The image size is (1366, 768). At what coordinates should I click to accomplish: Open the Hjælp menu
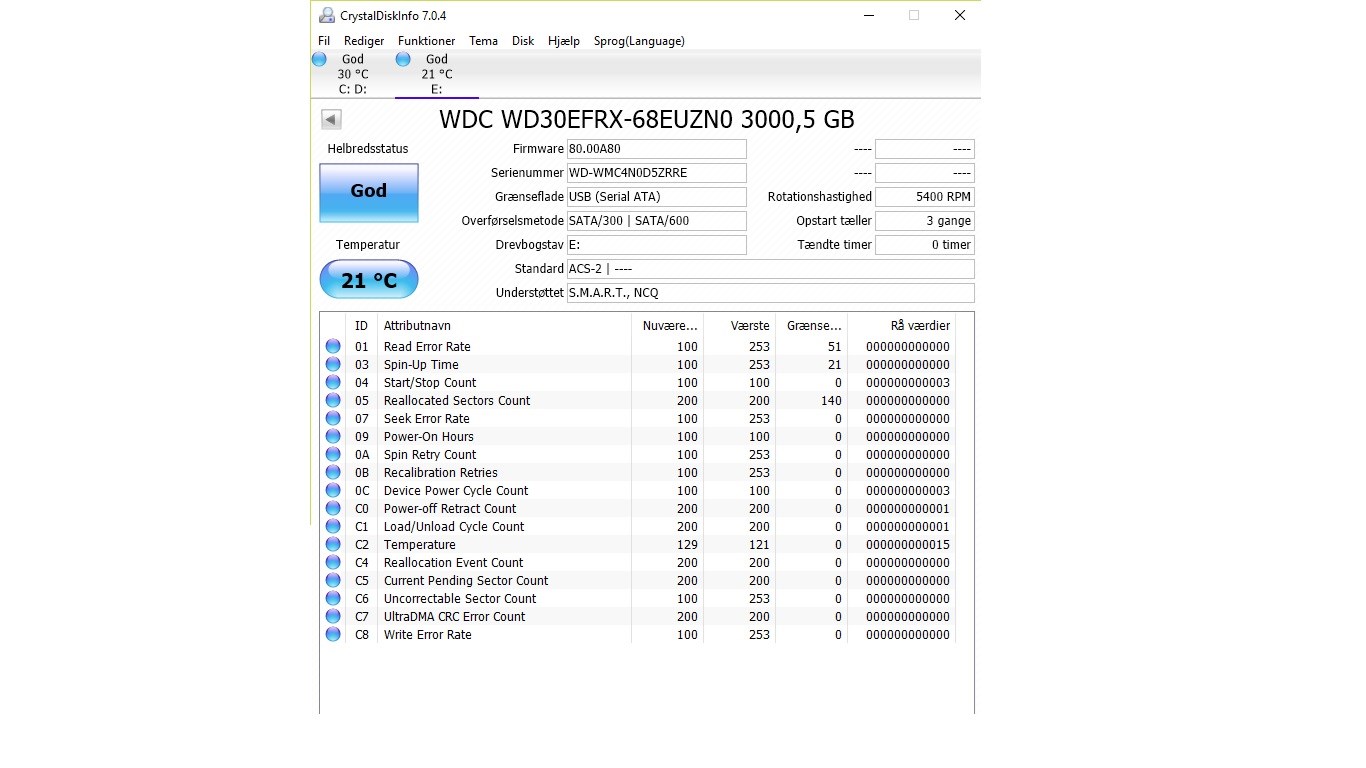(x=564, y=41)
